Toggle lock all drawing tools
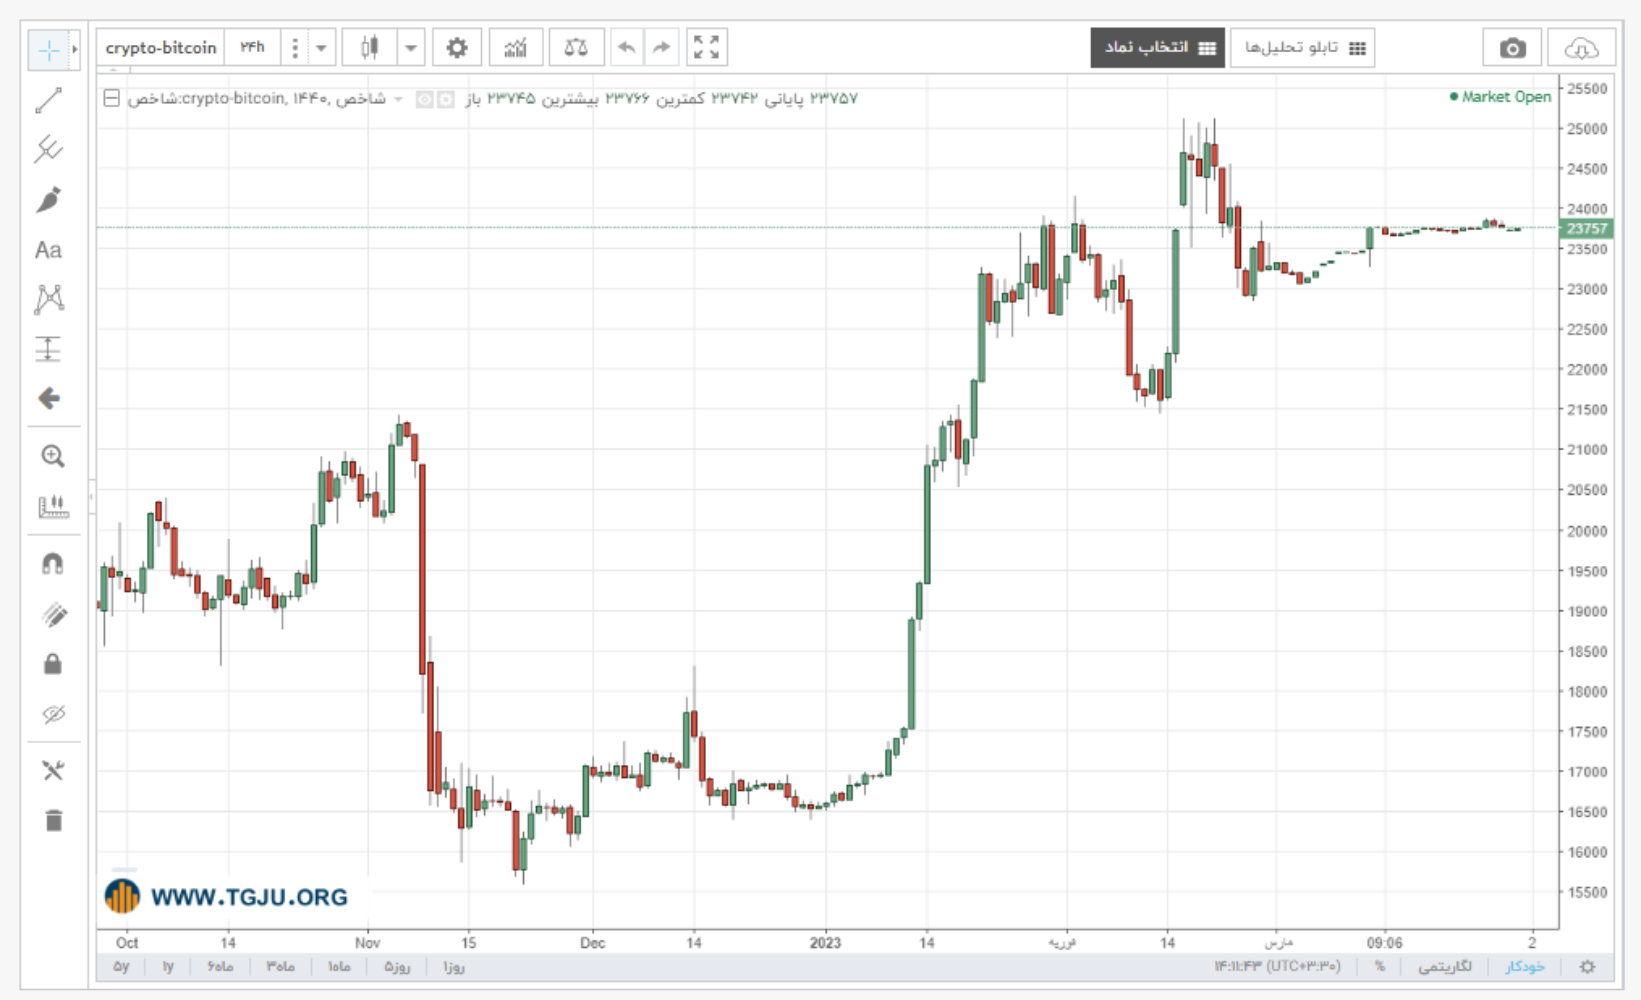Image resolution: width=1641 pixels, height=1000 pixels. point(53,664)
